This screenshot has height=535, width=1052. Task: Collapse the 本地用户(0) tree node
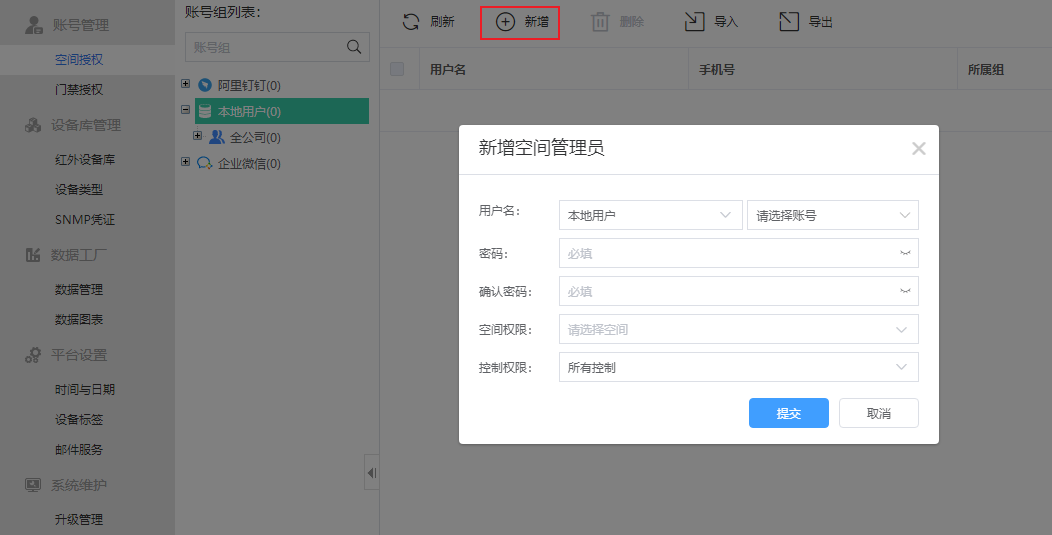186,109
